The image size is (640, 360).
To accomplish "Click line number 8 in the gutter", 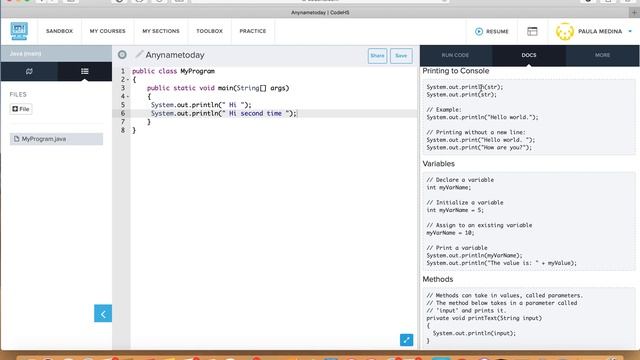I will point(123,130).
